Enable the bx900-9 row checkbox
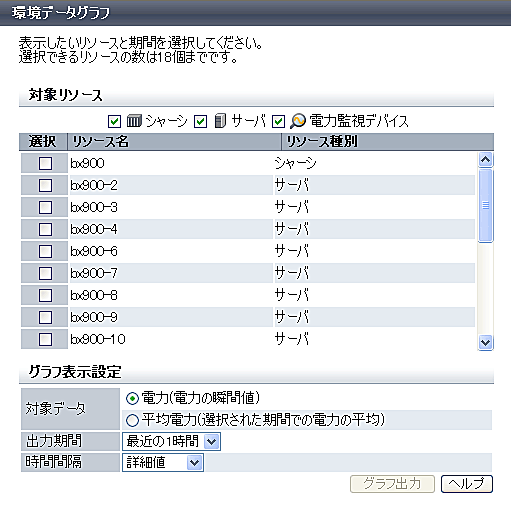This screenshot has width=511, height=506. tap(45, 317)
